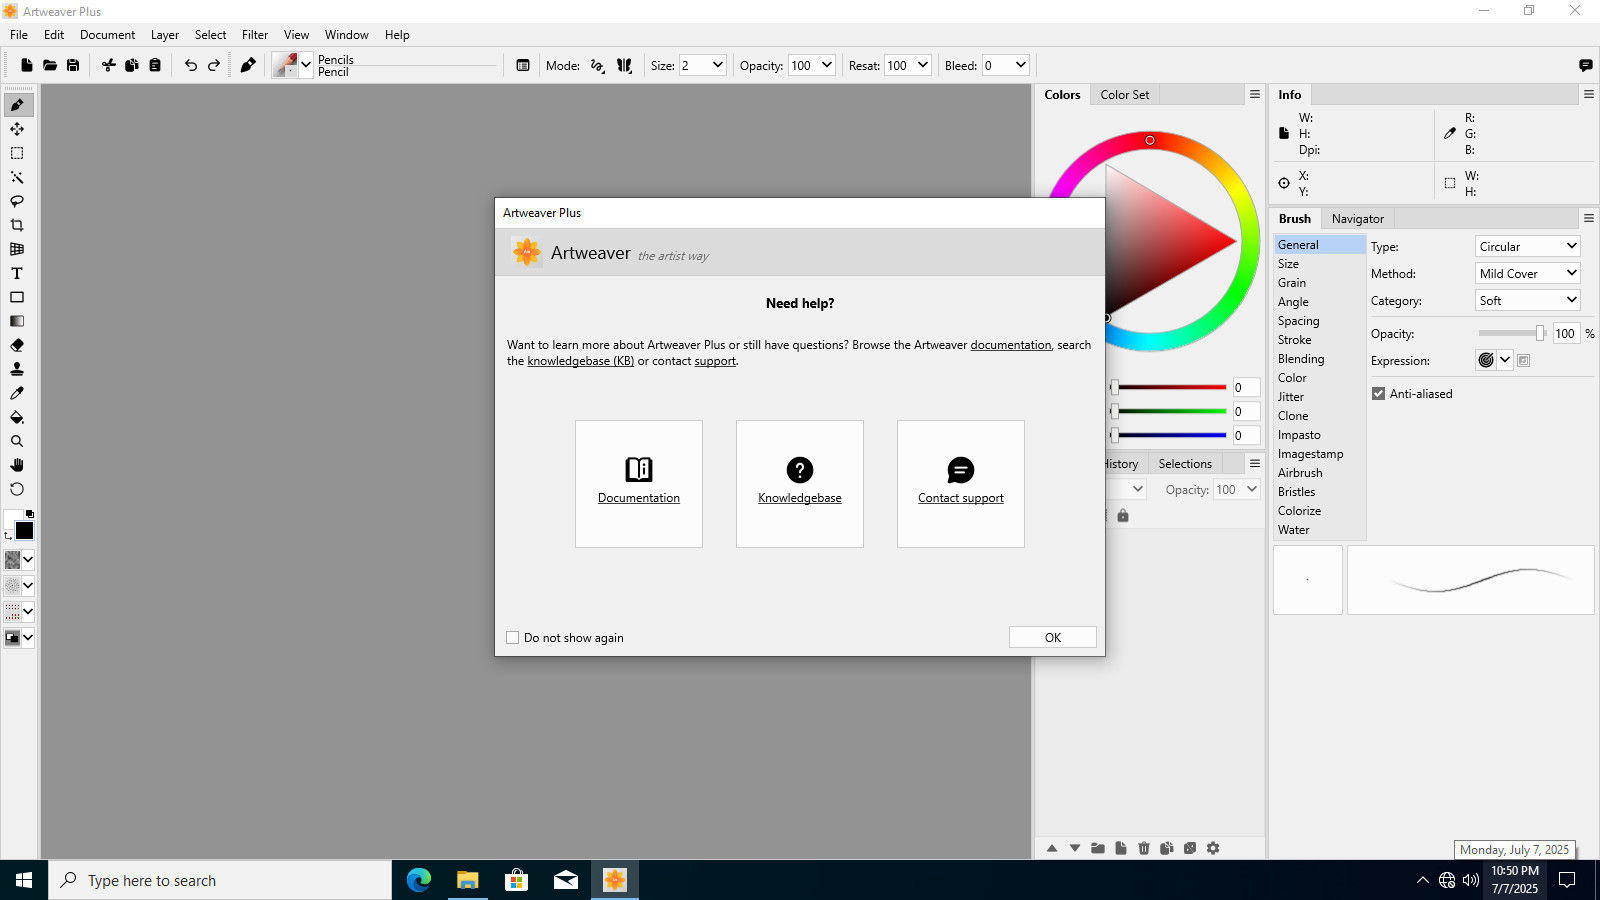Click the New document icon
1600x900 pixels.
(27, 65)
